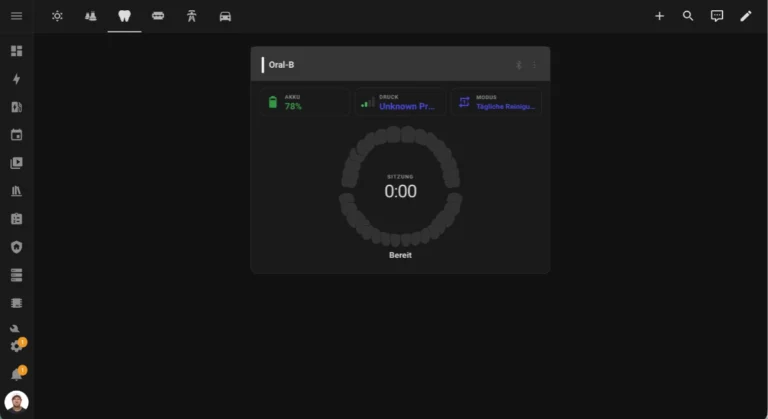Open the calendar panel in sidebar
Viewport: 768px width, 419px height.
[16, 135]
